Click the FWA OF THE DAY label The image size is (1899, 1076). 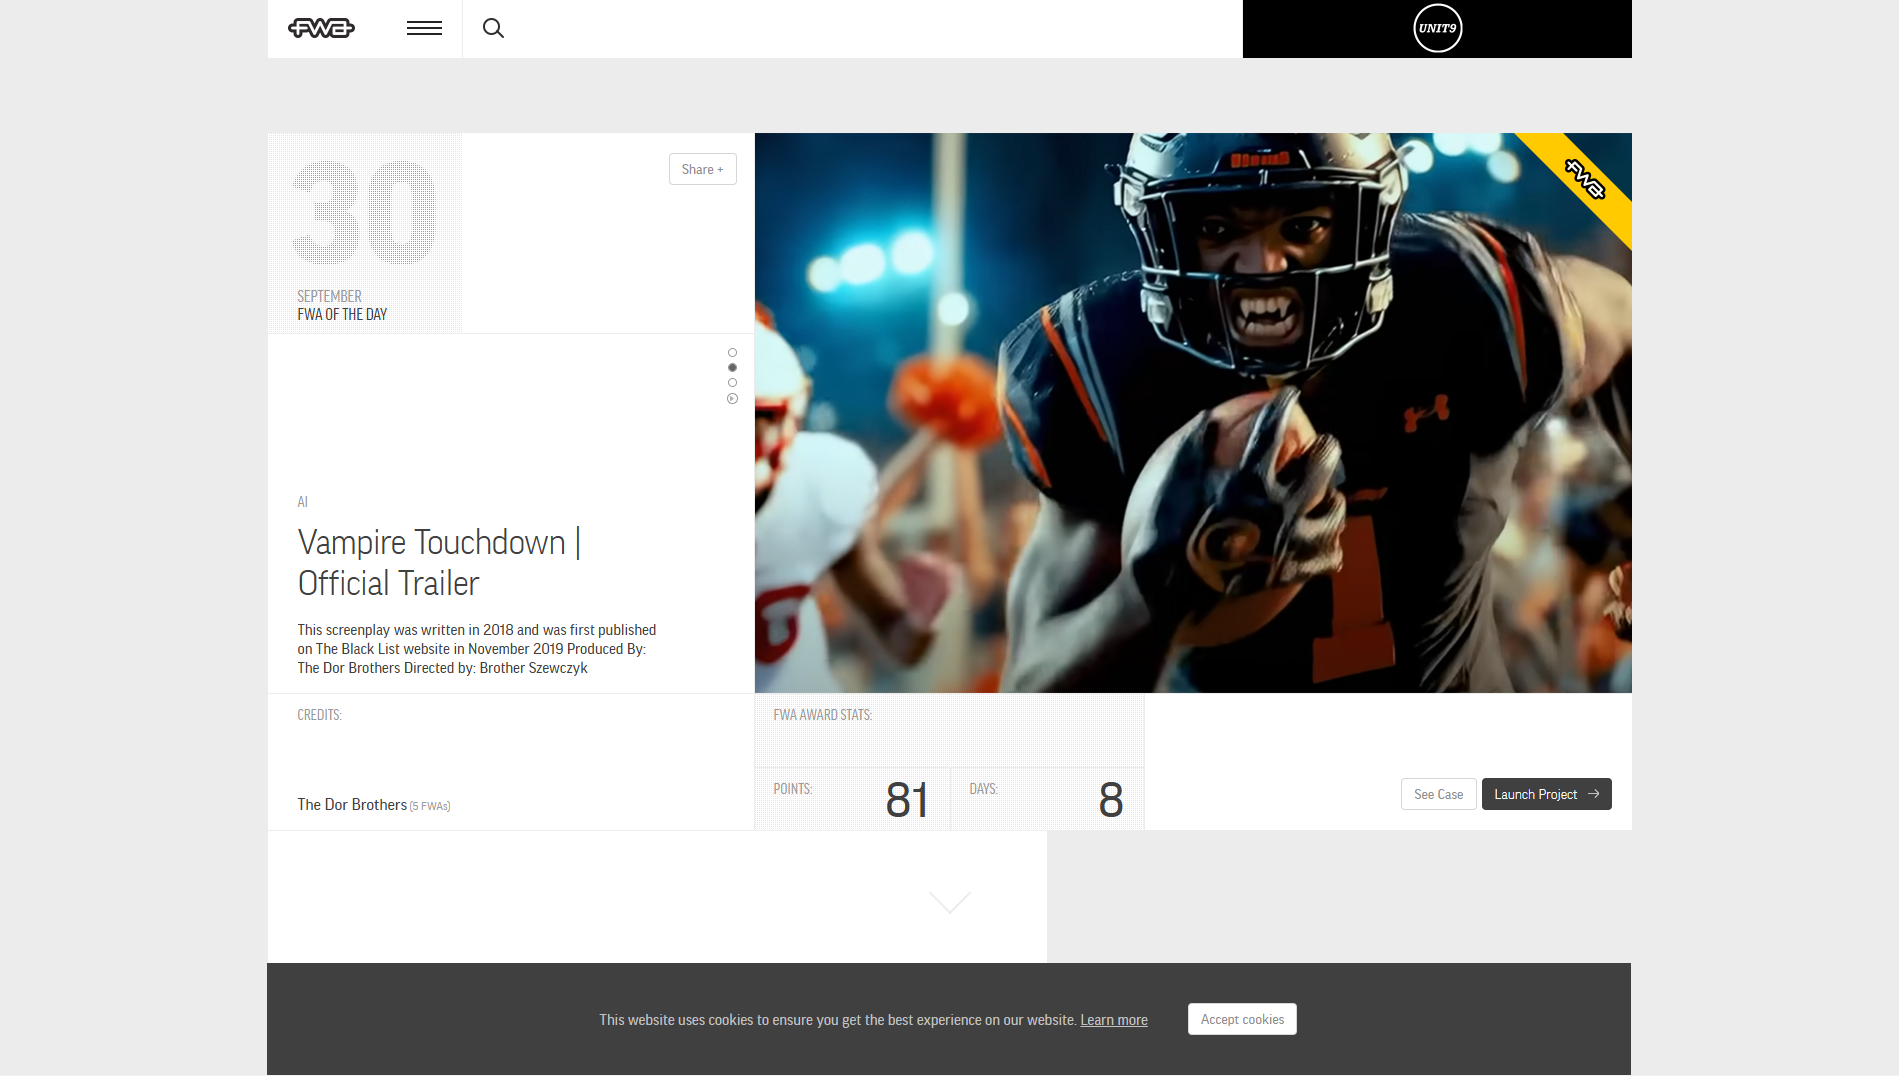pyautogui.click(x=342, y=314)
